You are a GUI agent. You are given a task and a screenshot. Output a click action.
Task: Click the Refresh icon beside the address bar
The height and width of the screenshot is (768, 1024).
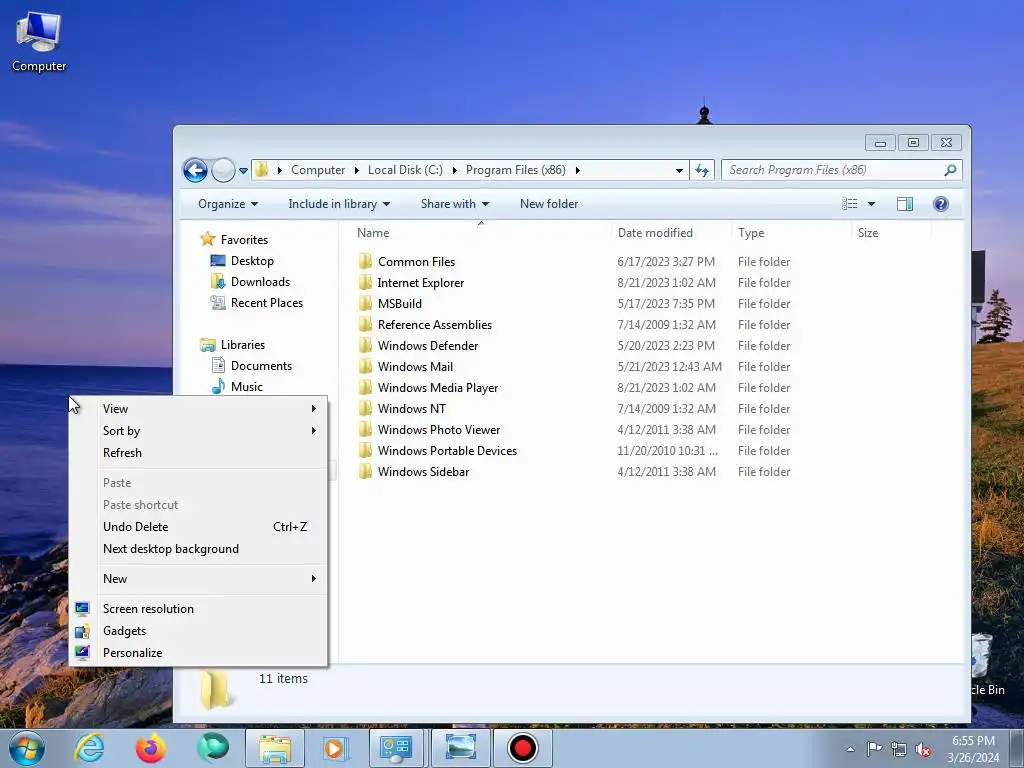pos(702,170)
